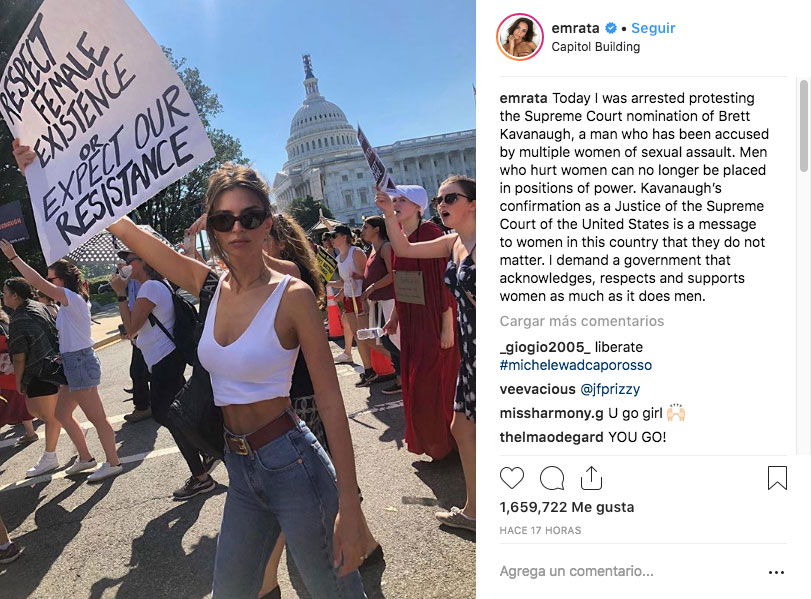This screenshot has height=599, width=811.
Task: Open the #michelewadcaporosso hashtag
Action: pyautogui.click(x=576, y=365)
